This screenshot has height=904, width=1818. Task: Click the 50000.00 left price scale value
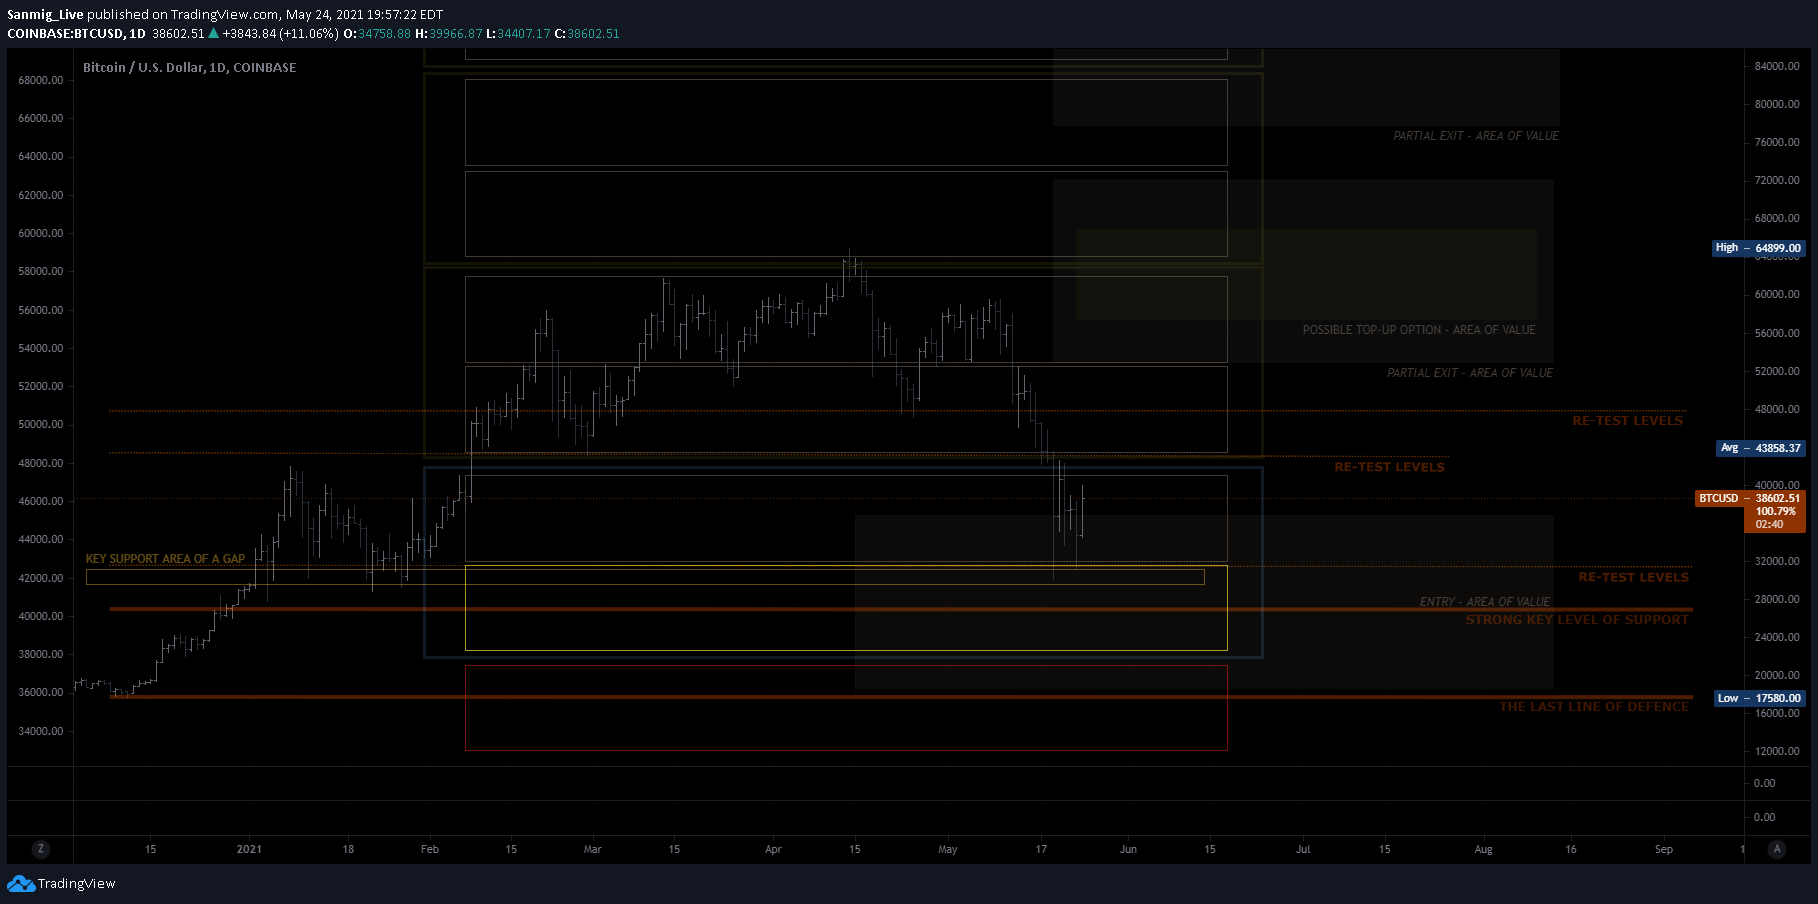pos(41,424)
